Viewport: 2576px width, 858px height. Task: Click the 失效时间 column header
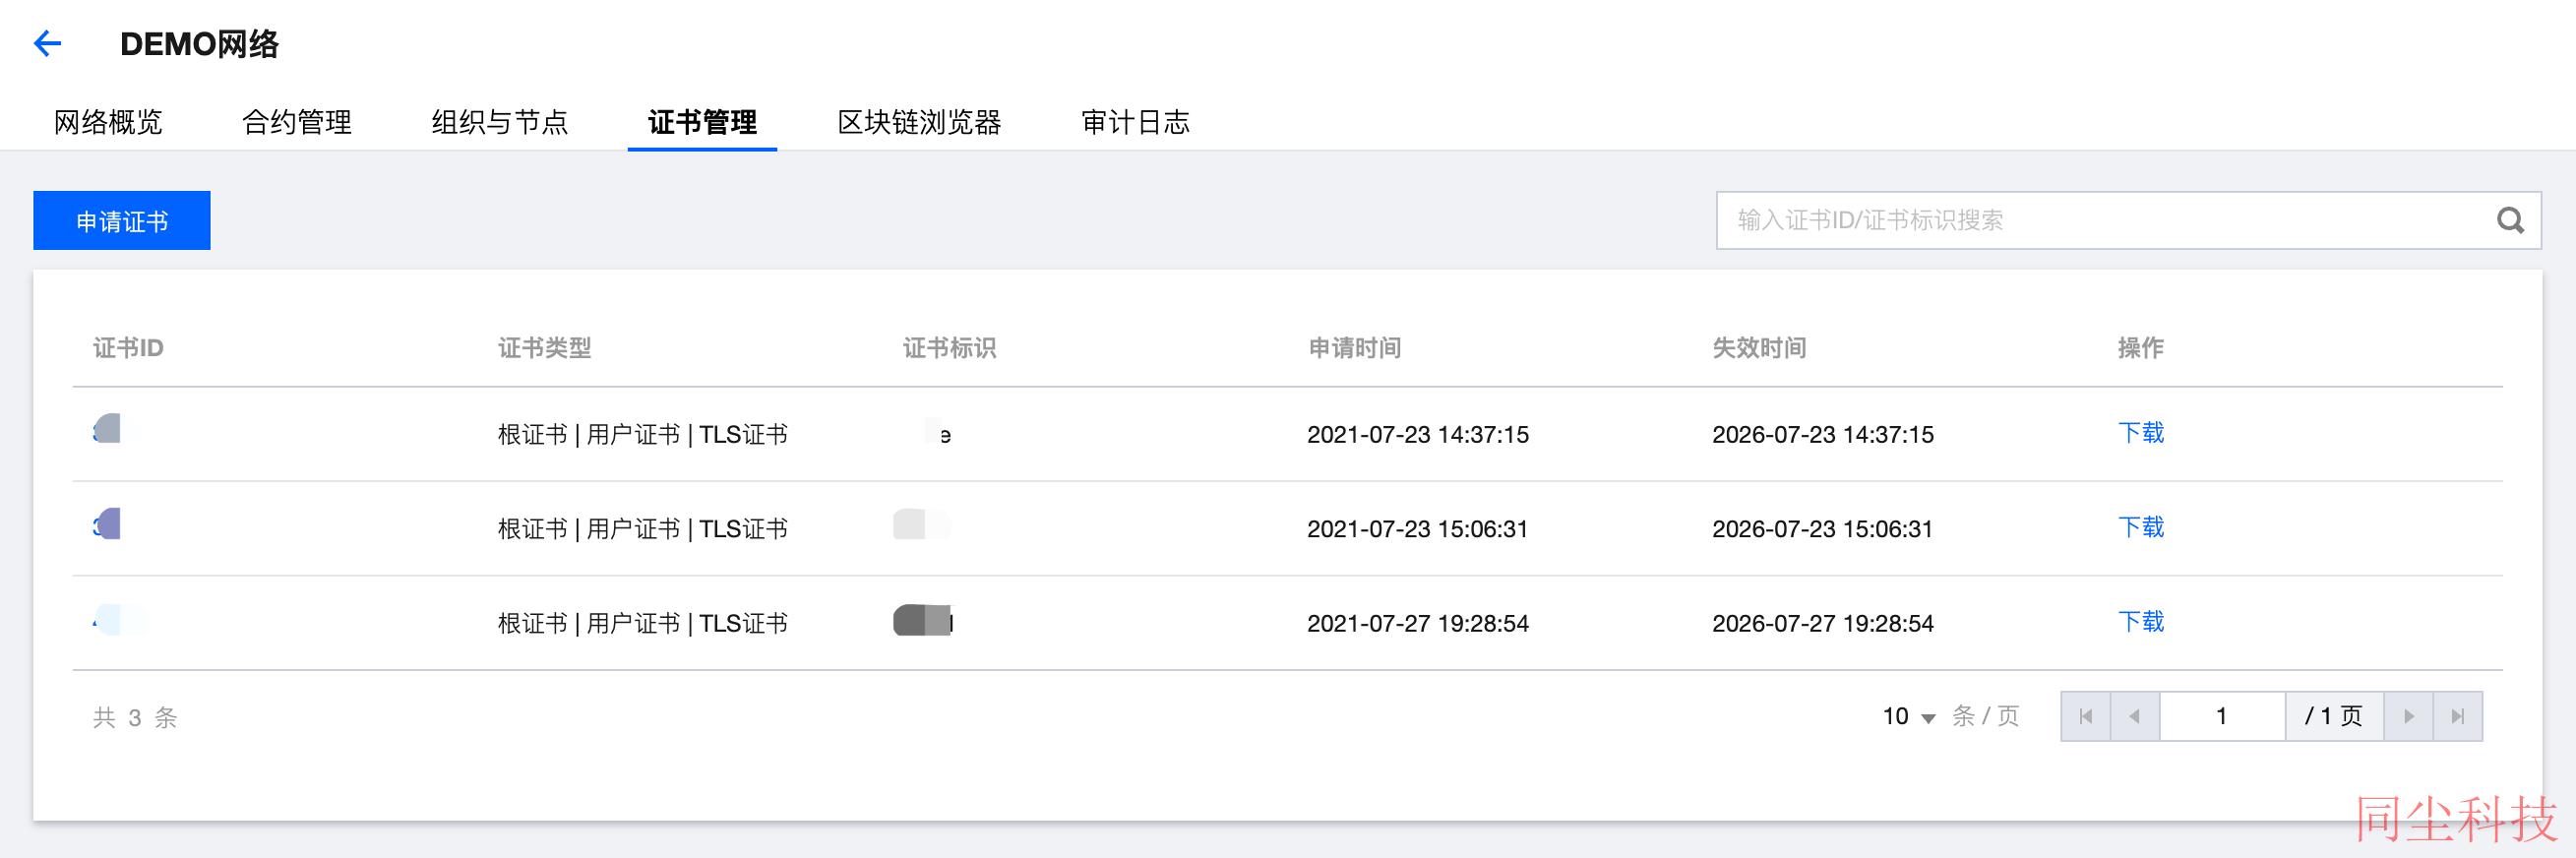[x=1759, y=348]
